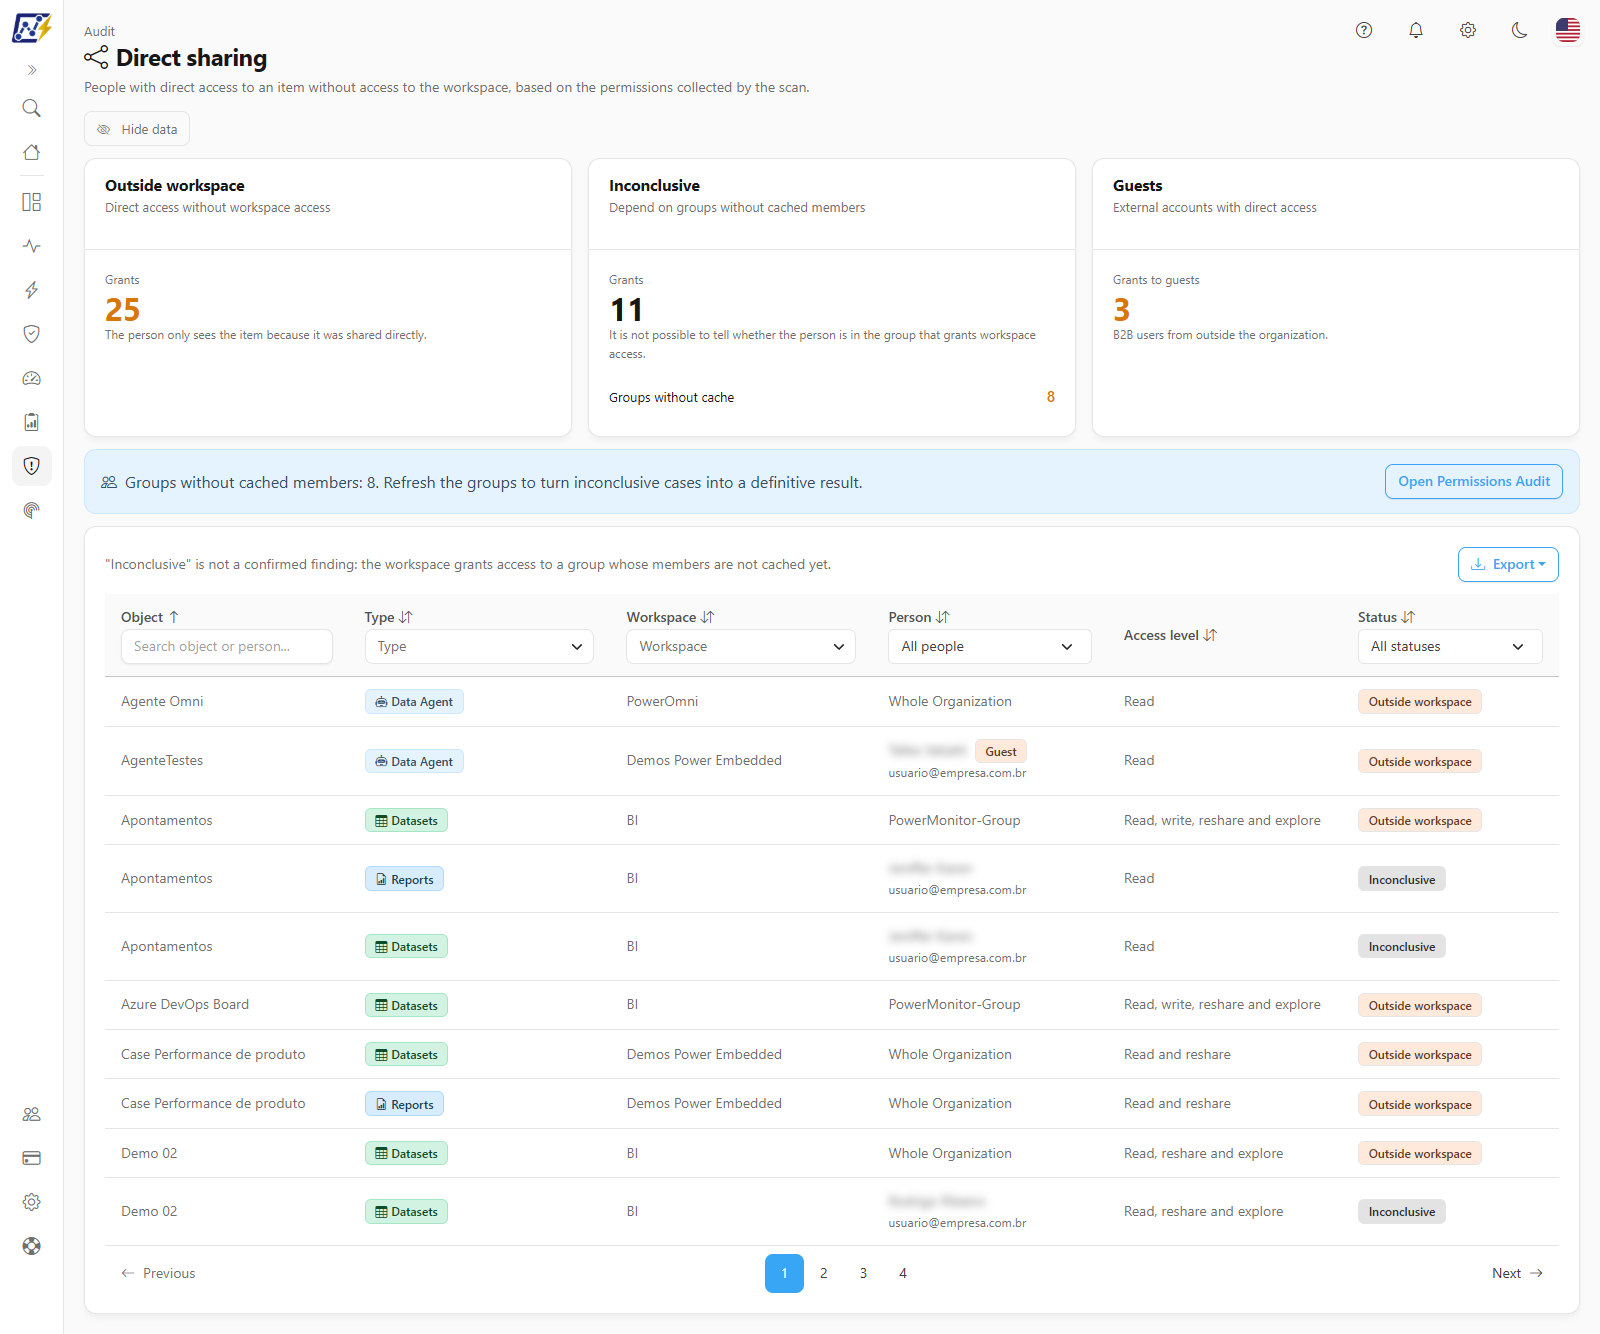Click the Next page link

point(1517,1273)
